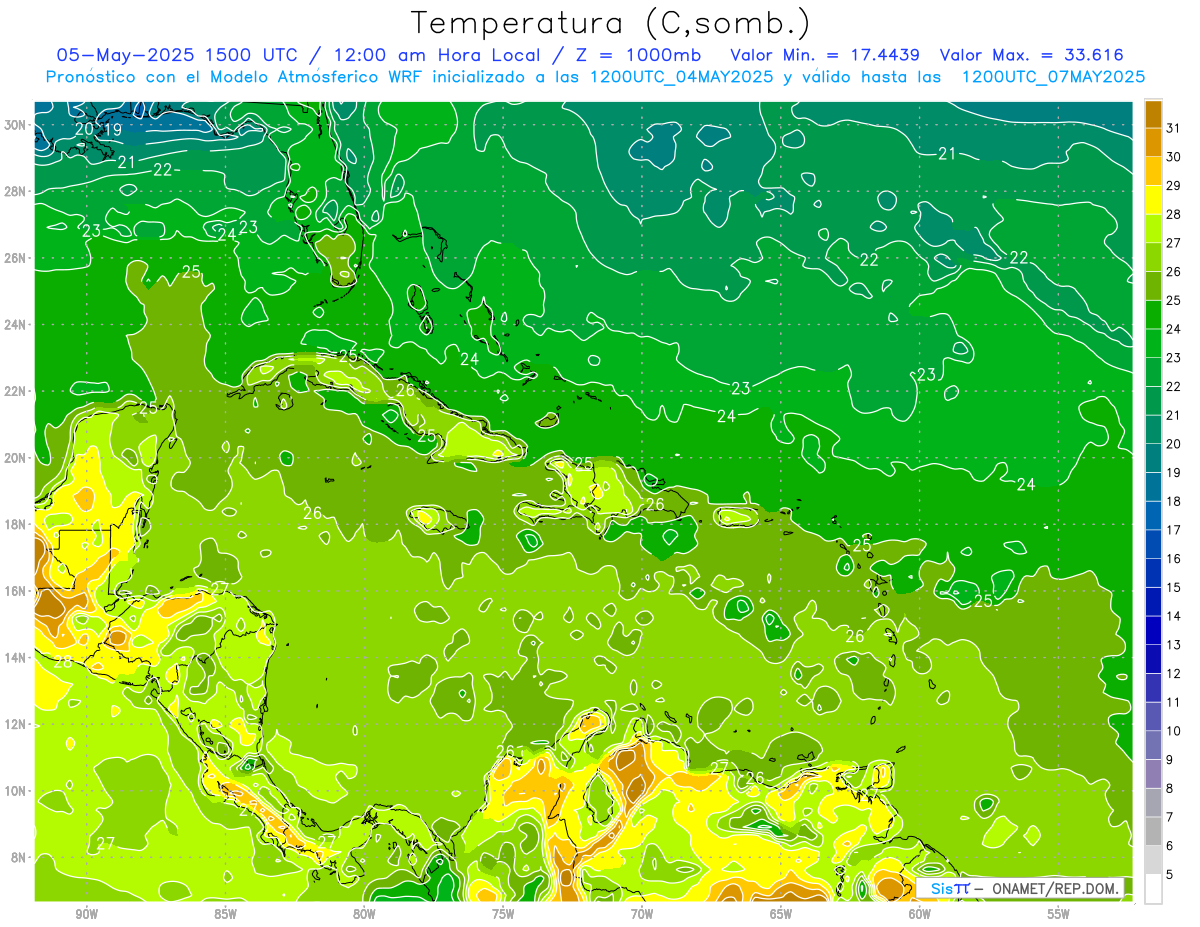Click the 28N latitude axis label
The image size is (1200, 927).
tap(16, 191)
